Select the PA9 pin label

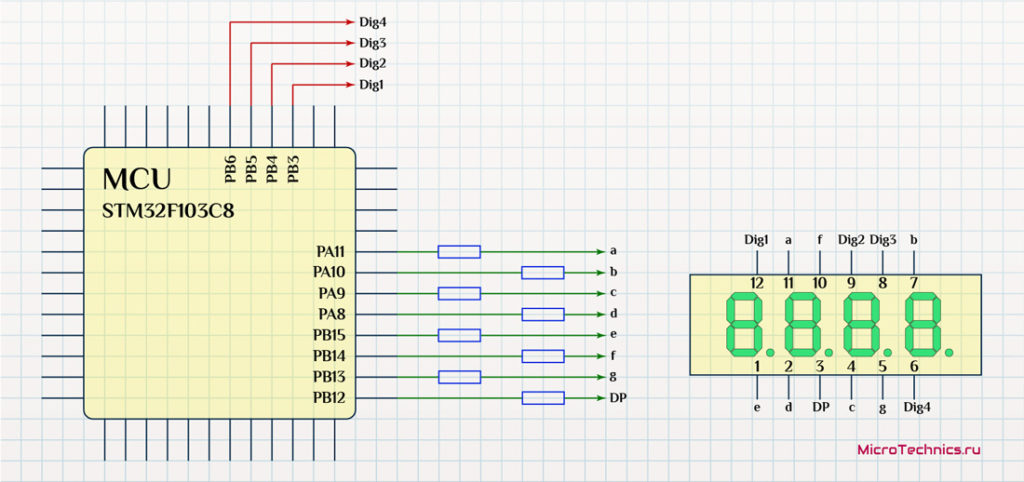333,293
